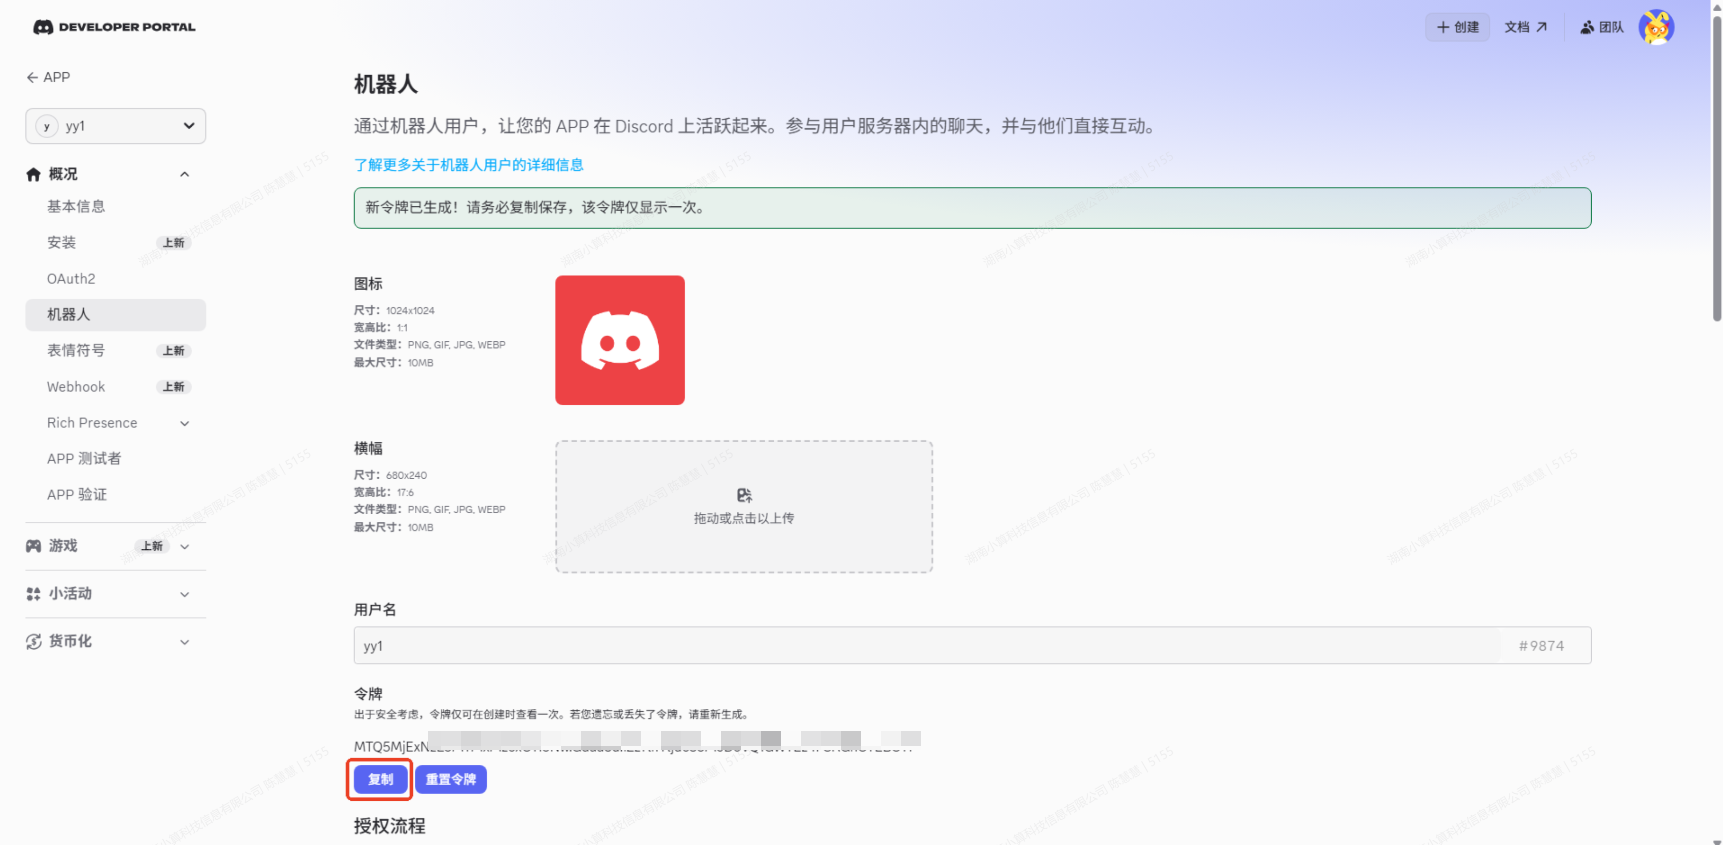Collapse the 概况 section
The image size is (1723, 845).
tap(184, 174)
